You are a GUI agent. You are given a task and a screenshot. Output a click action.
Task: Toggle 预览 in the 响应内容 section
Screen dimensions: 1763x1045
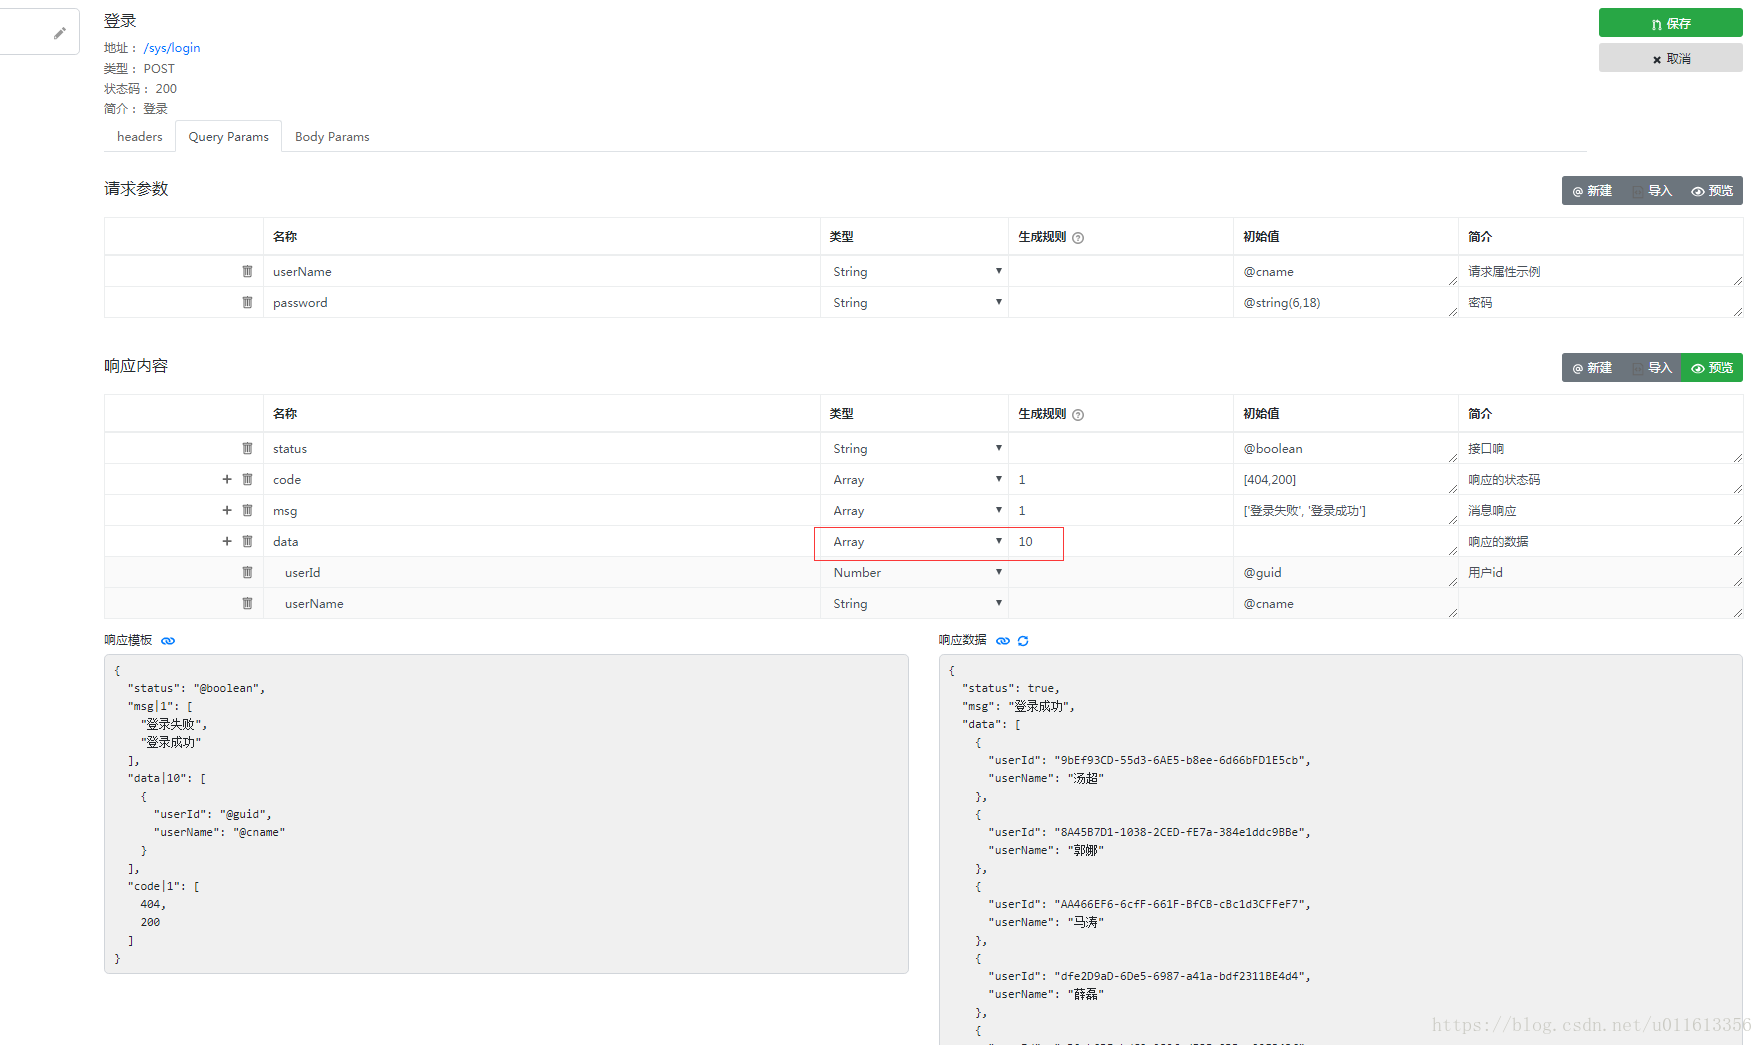(x=1712, y=368)
